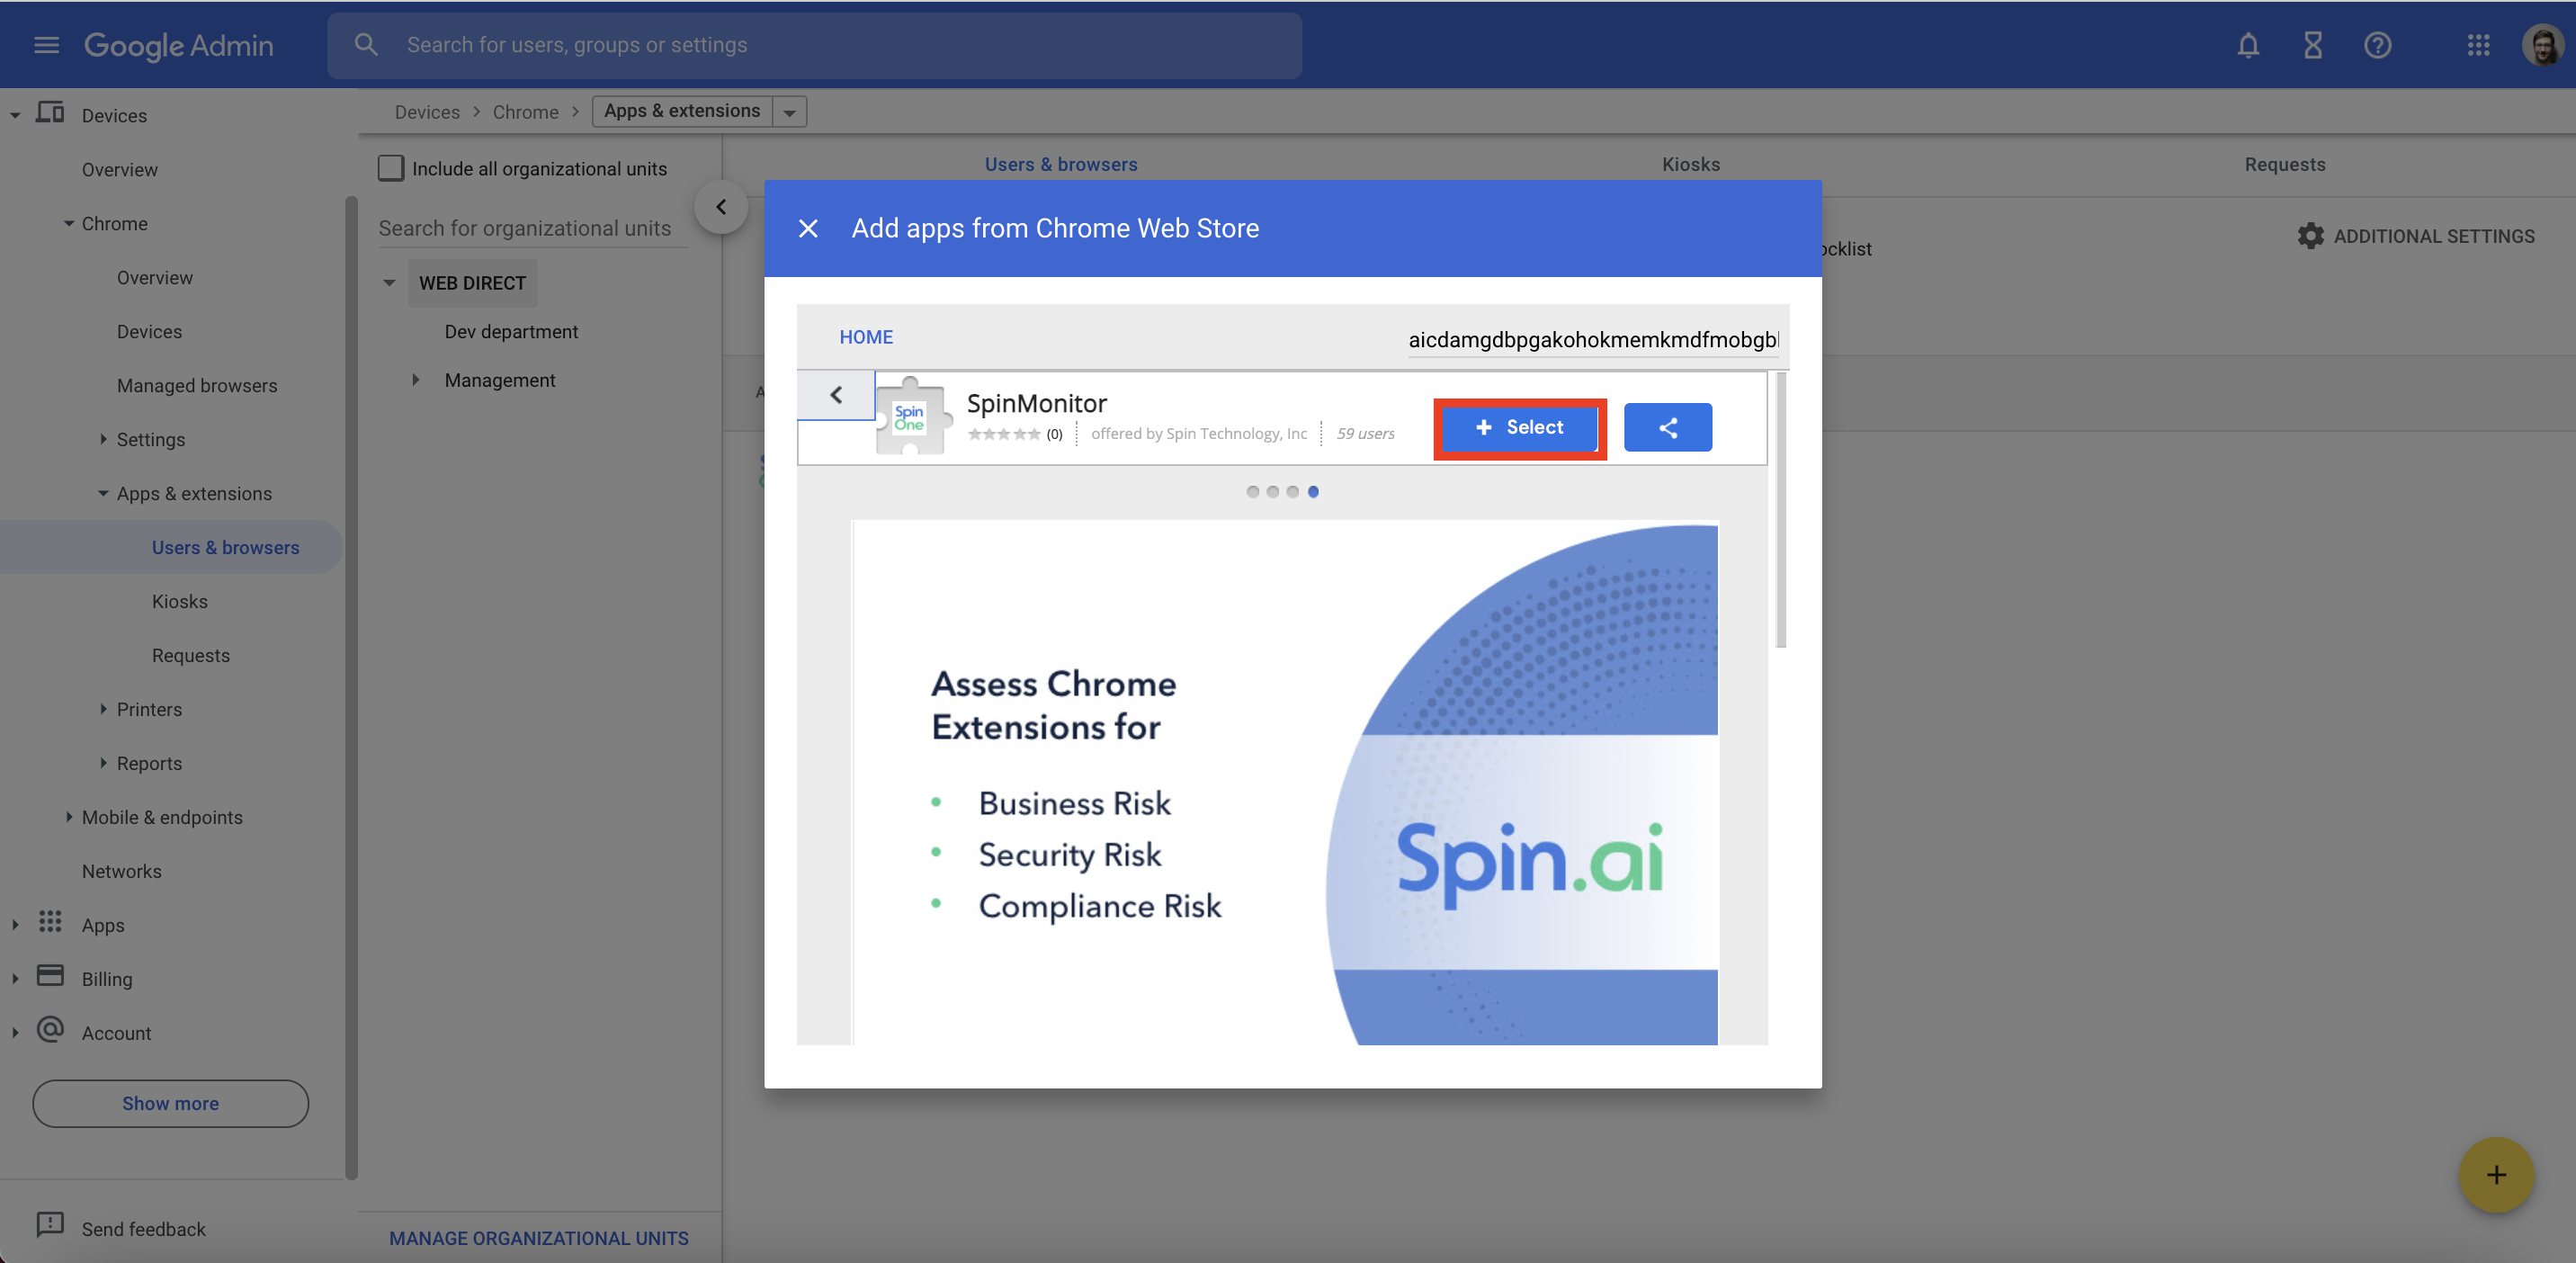This screenshot has height=1263, width=2576.
Task: Open the hamburger main menu
Action: pyautogui.click(x=46, y=45)
